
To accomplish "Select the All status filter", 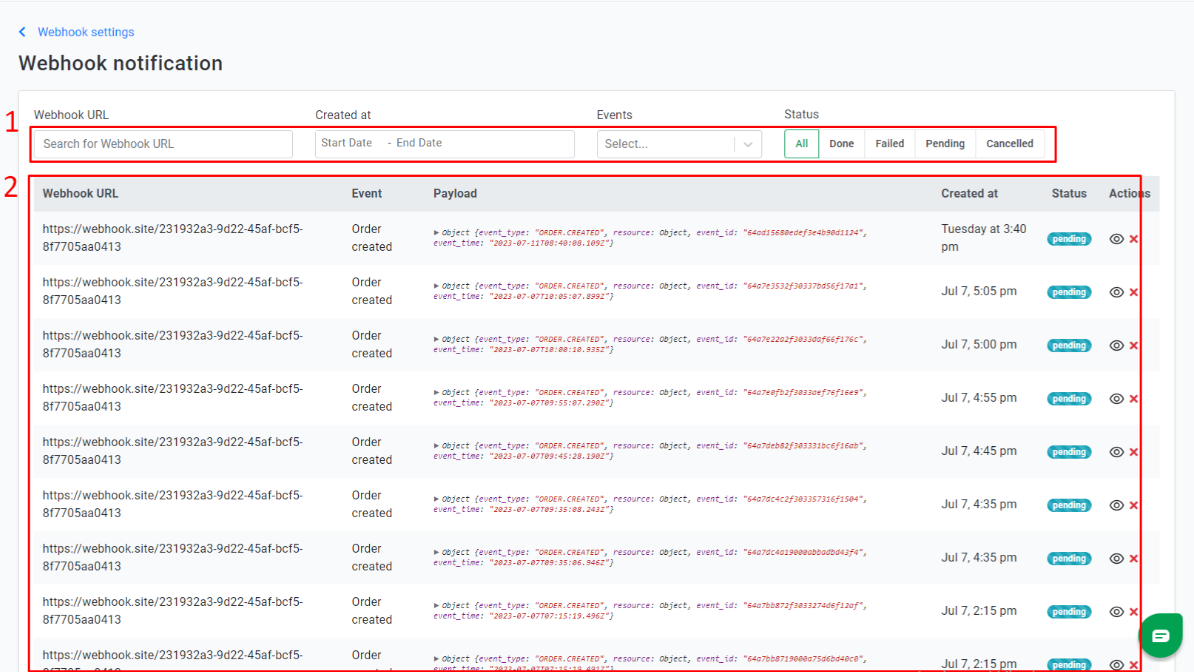I will (801, 144).
